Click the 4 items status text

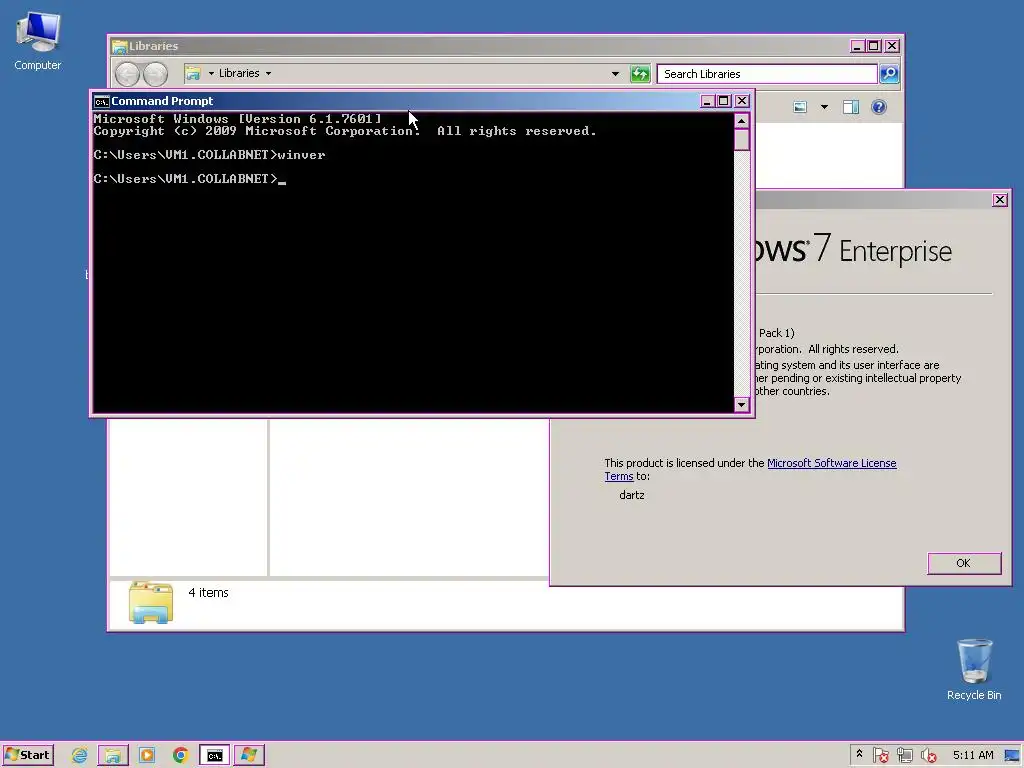208,592
